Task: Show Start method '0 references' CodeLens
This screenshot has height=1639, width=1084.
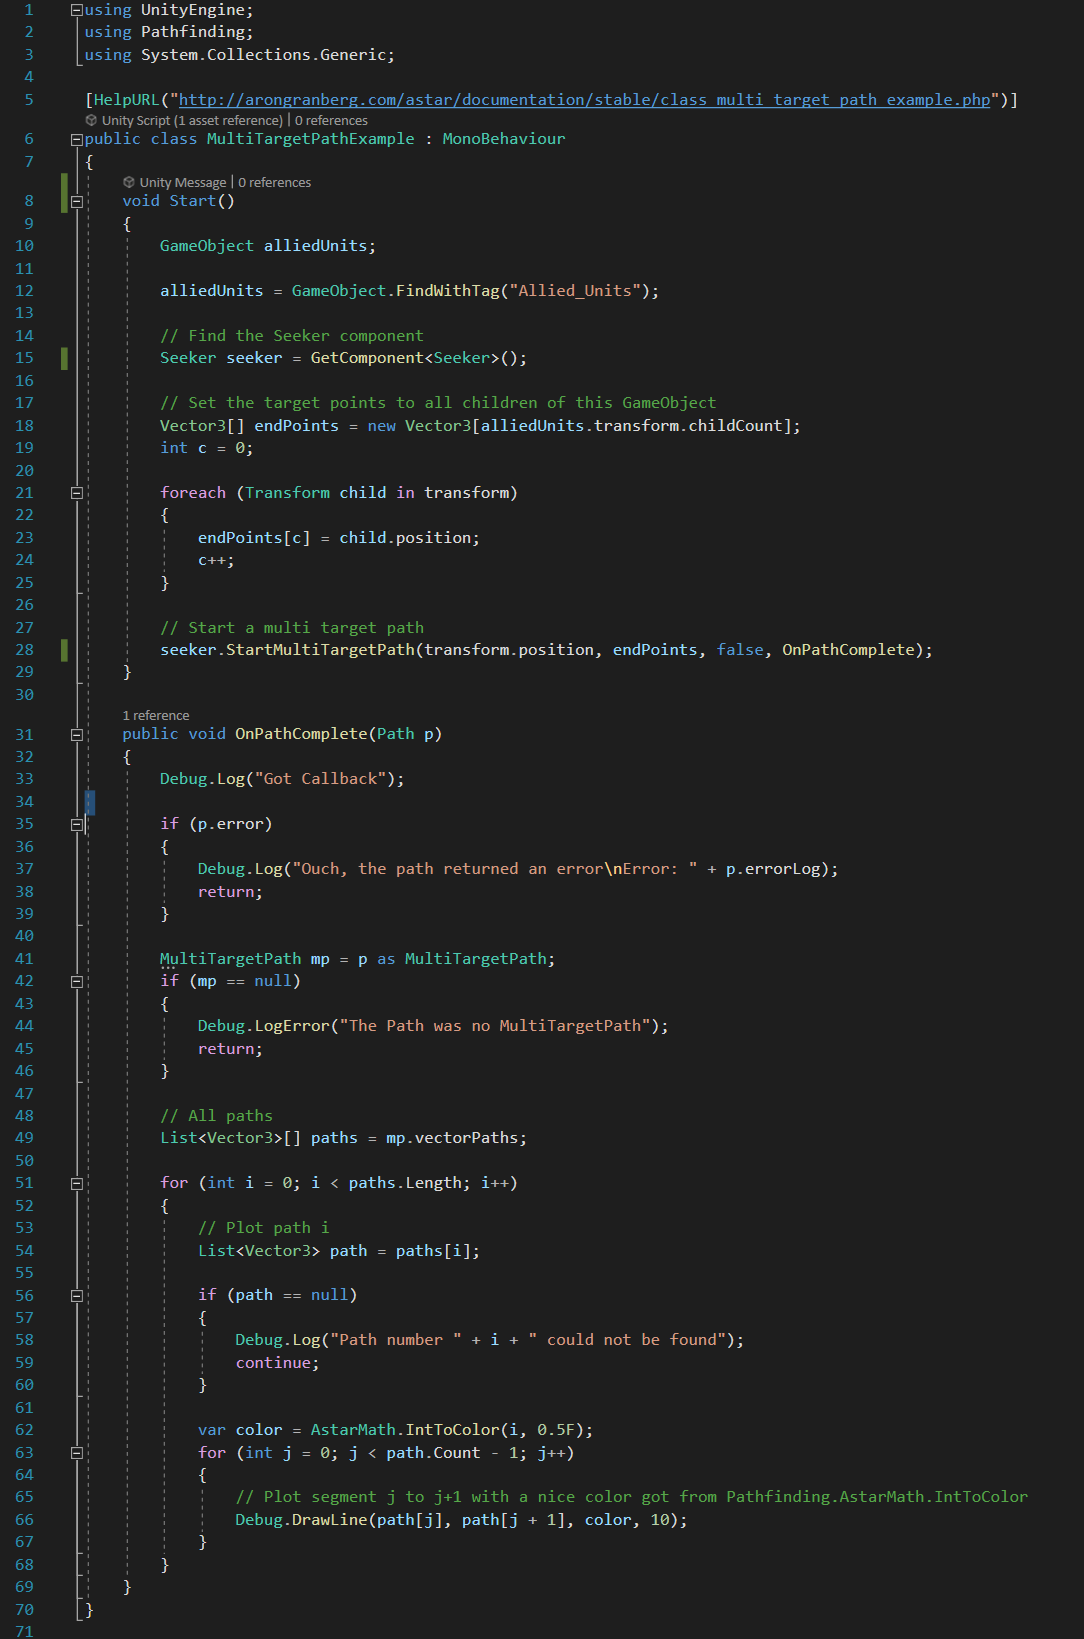Action: (x=275, y=182)
